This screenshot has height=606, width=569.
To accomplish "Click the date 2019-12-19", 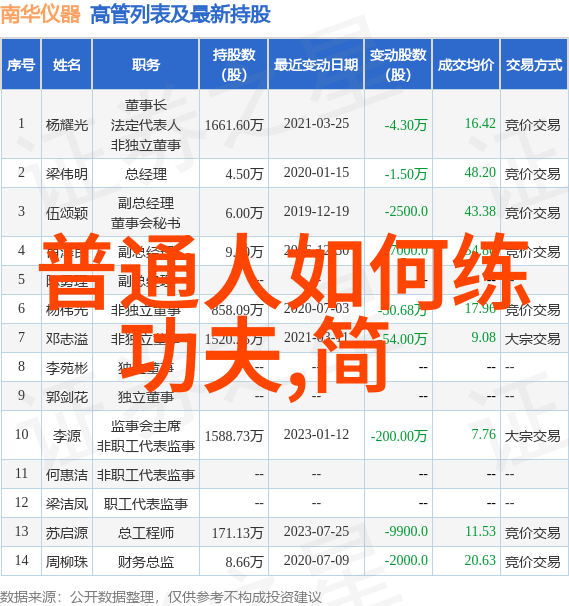I will coord(316,211).
